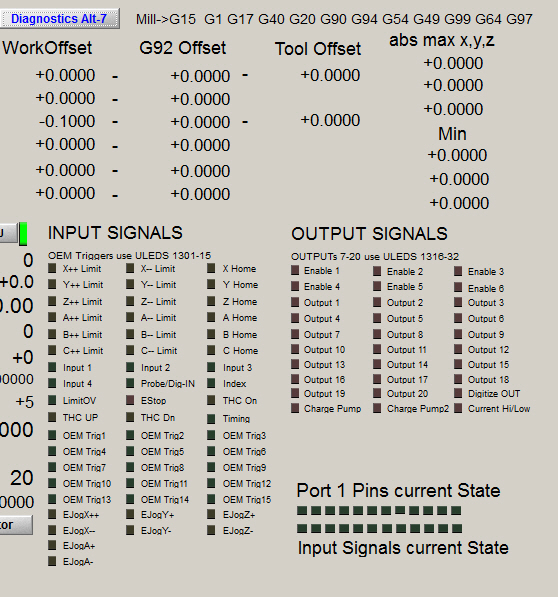Click the Enable 2 output LED
Screen dimensions: 558x597
tap(377, 271)
